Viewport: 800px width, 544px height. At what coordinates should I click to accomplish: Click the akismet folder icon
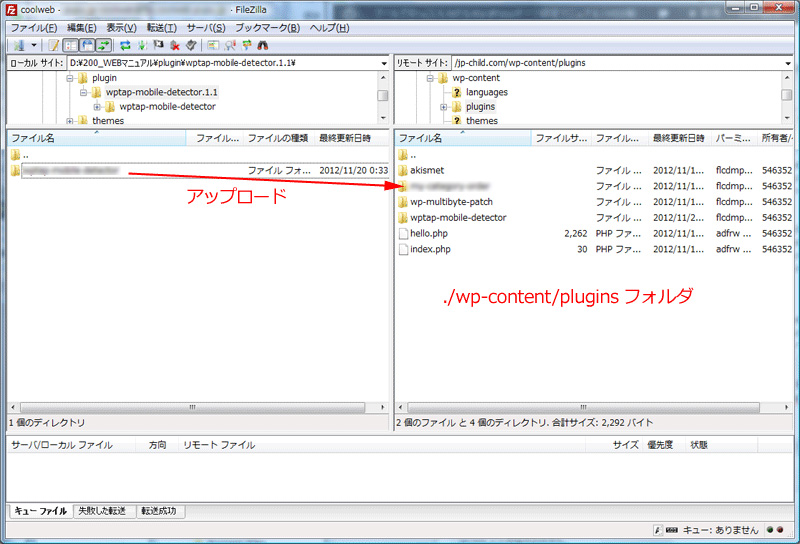tap(403, 170)
